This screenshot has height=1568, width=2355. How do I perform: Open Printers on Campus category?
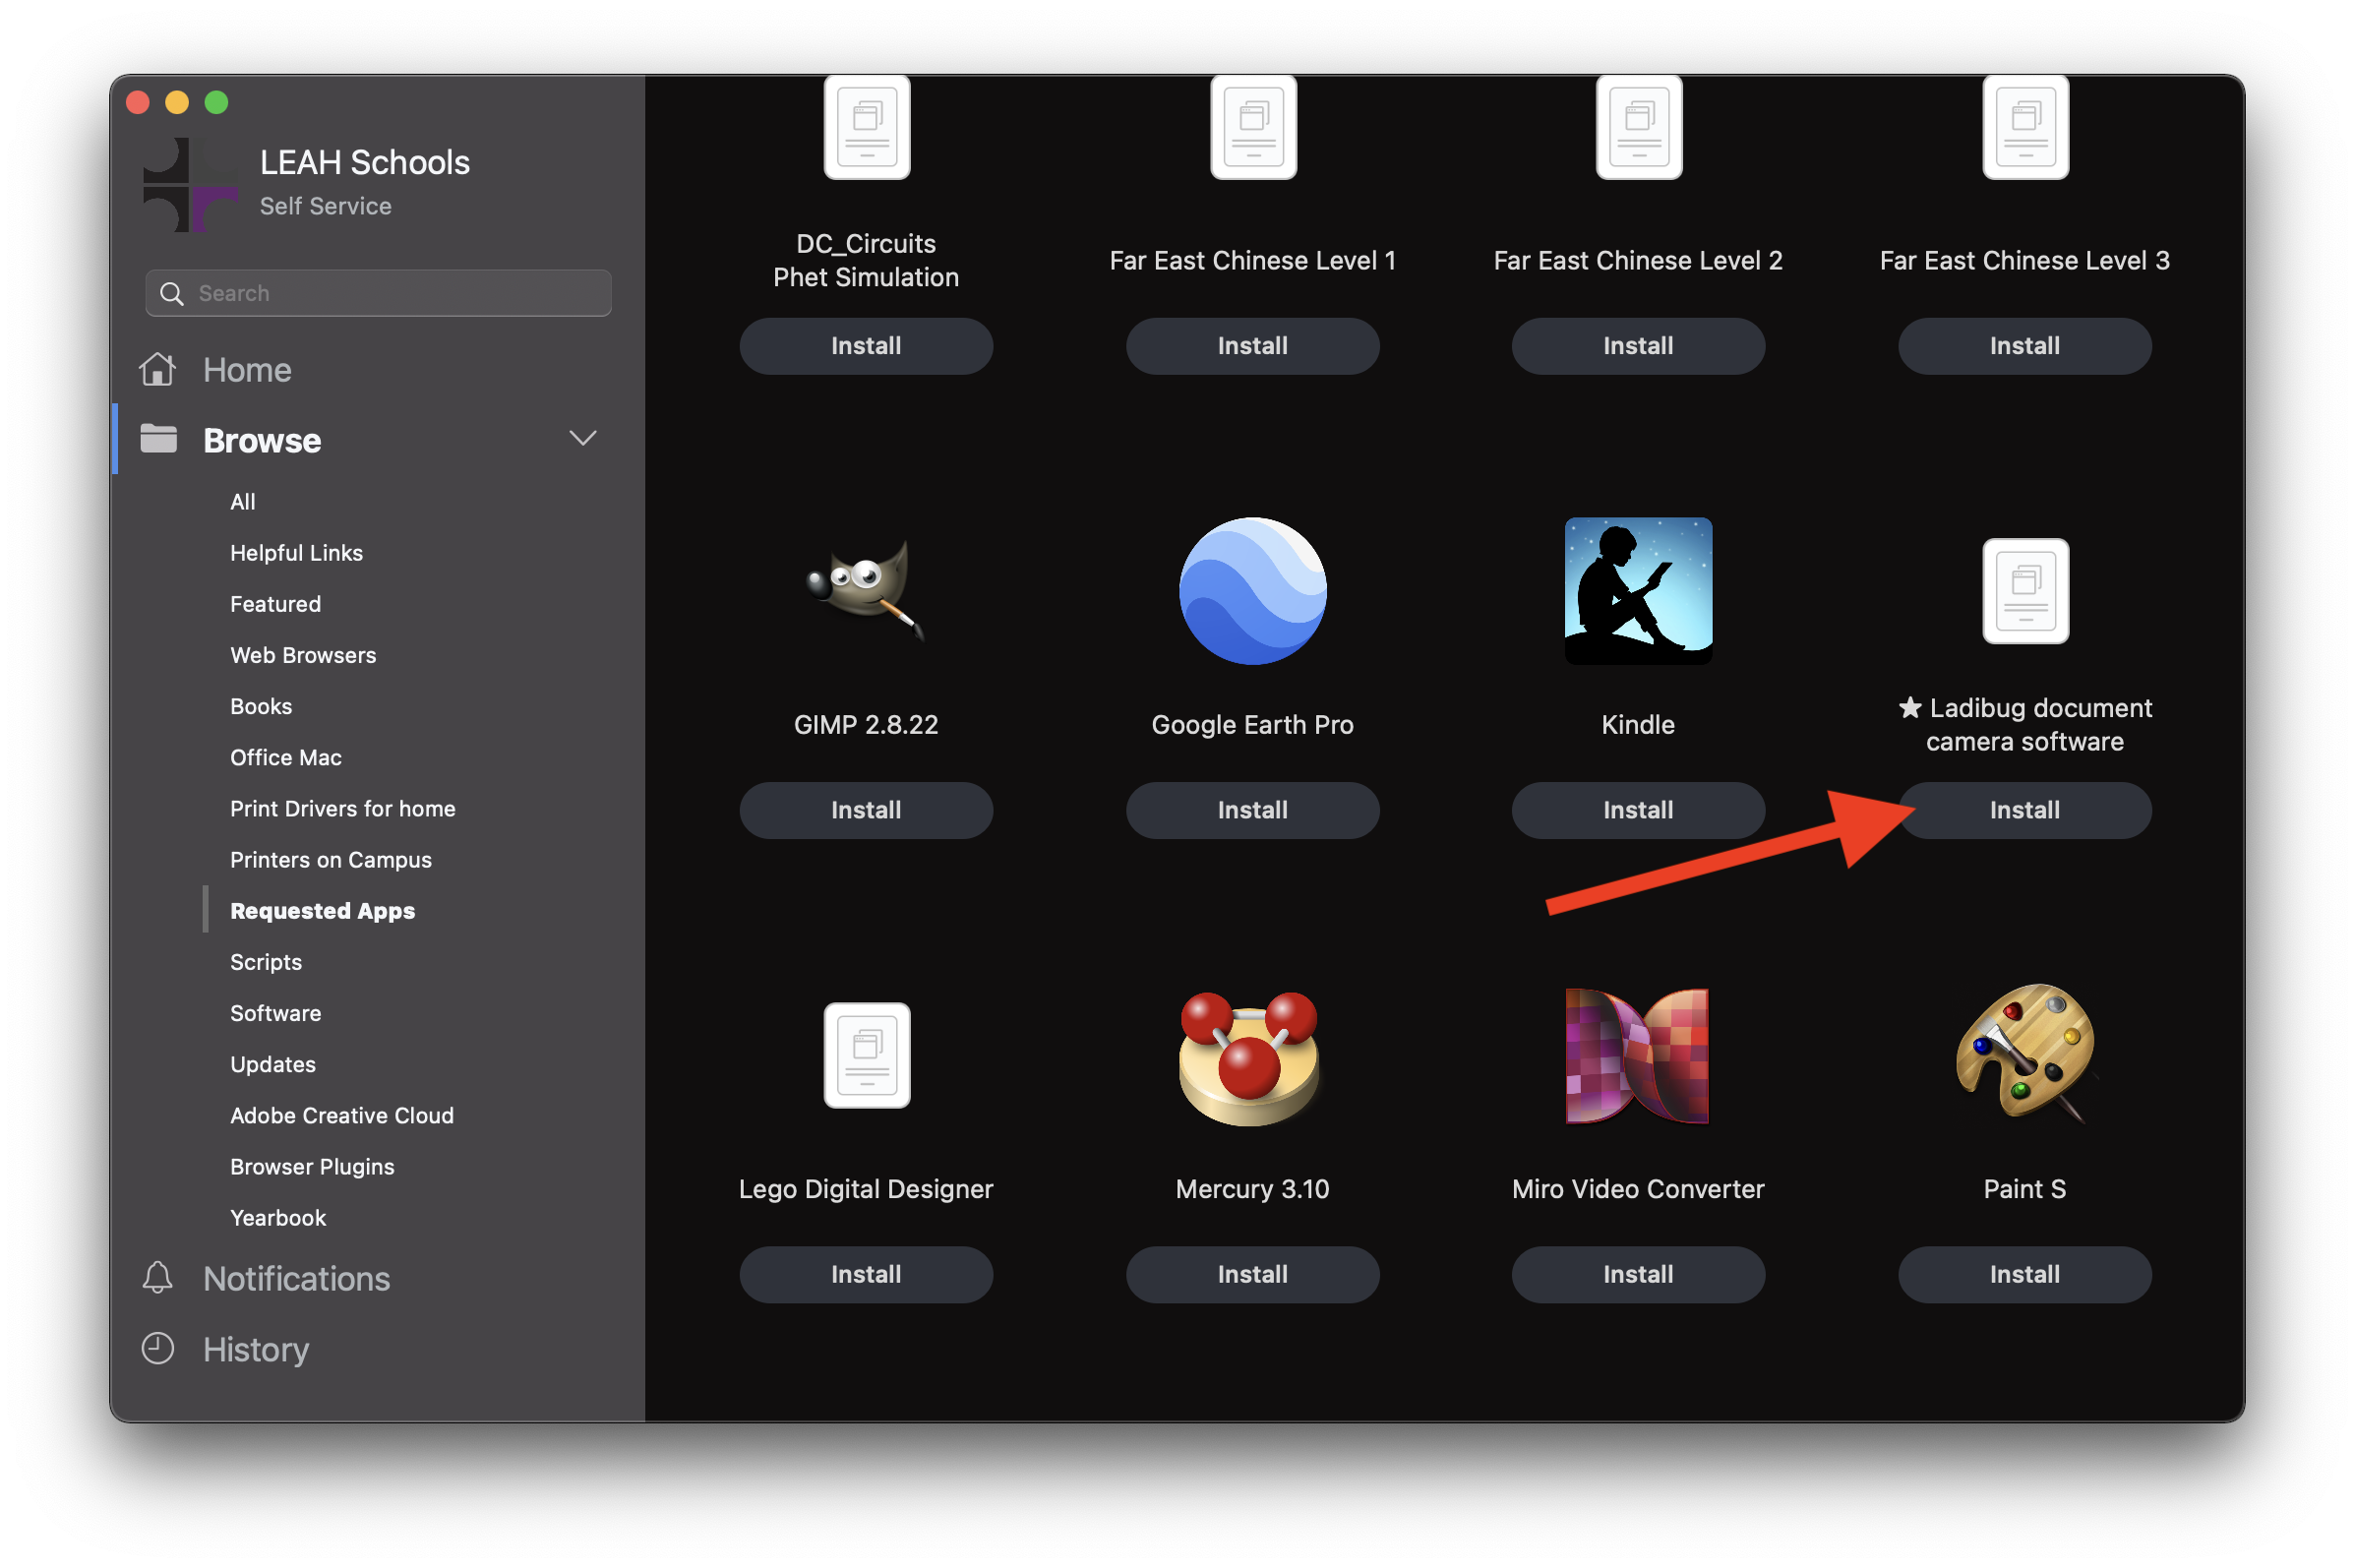(x=331, y=860)
